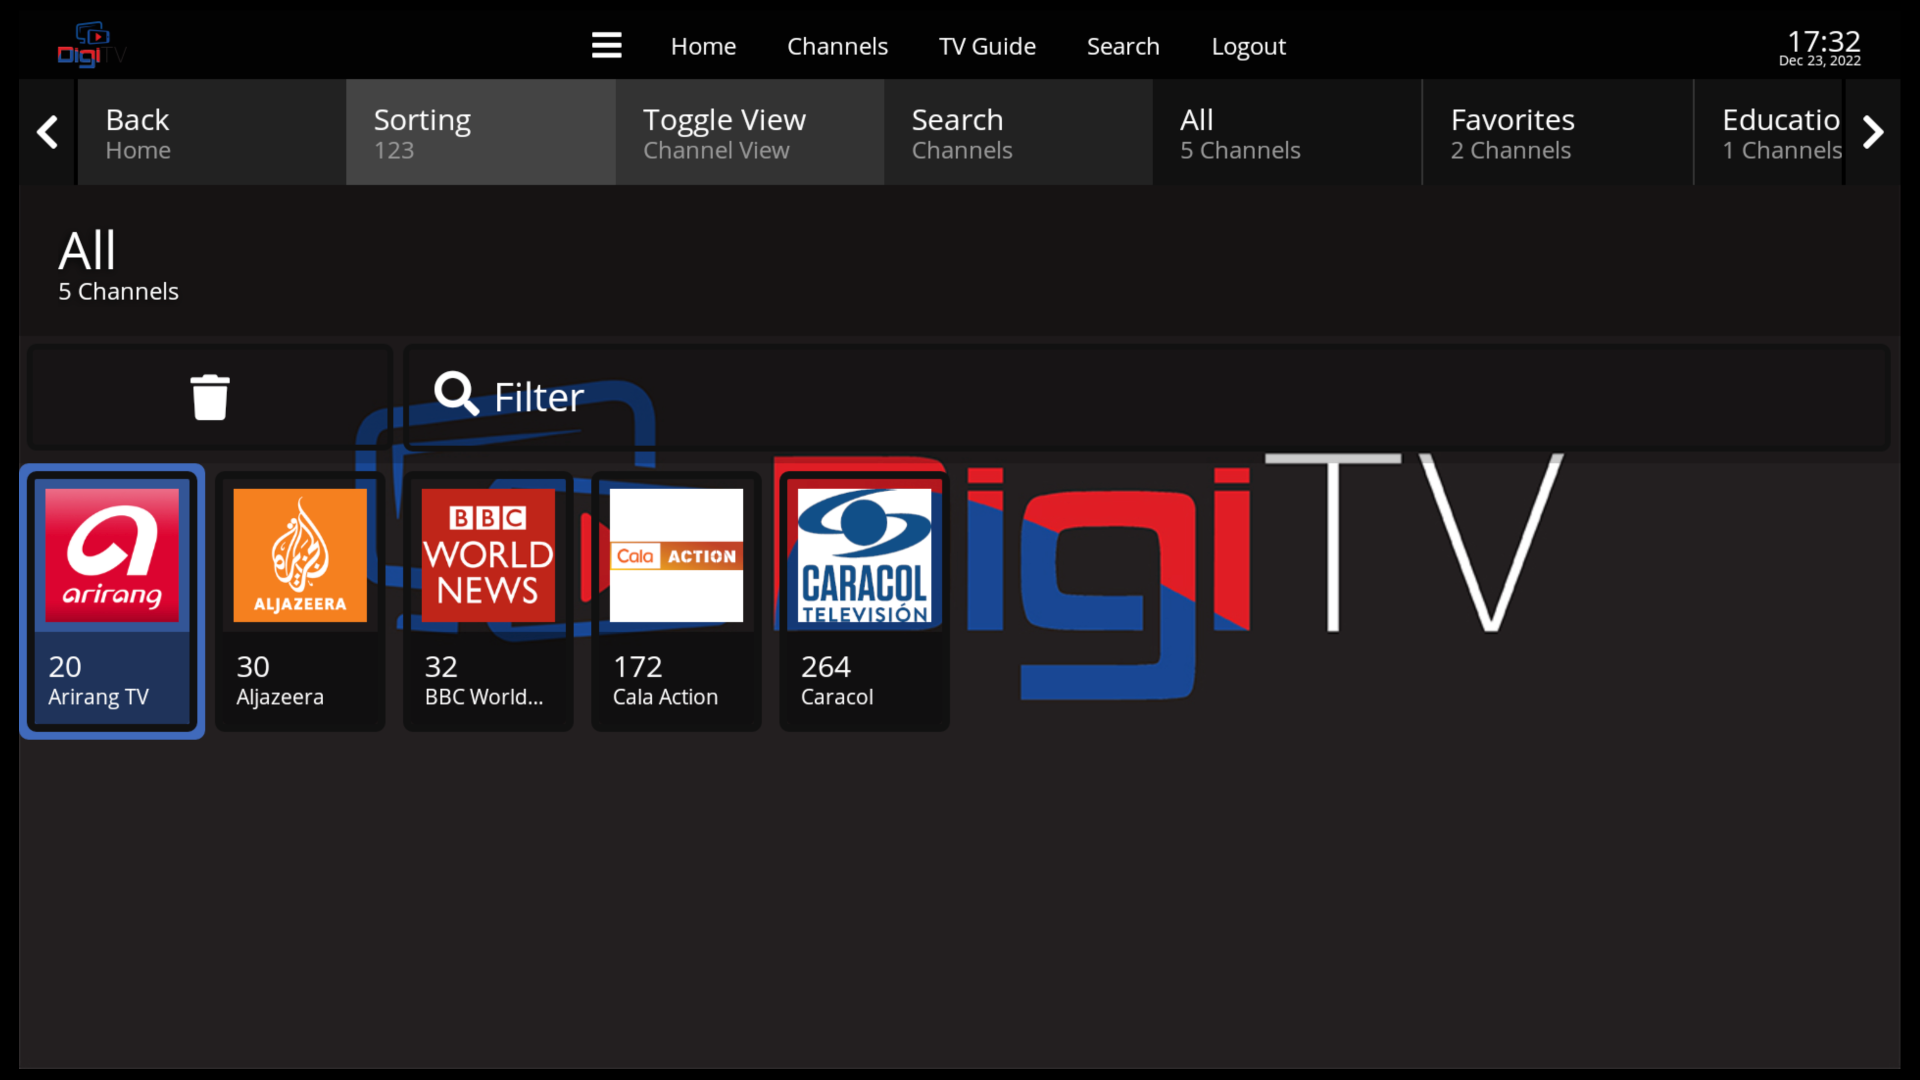Select the BBC World News channel logo
This screenshot has height=1080, width=1920.
pyautogui.click(x=487, y=553)
